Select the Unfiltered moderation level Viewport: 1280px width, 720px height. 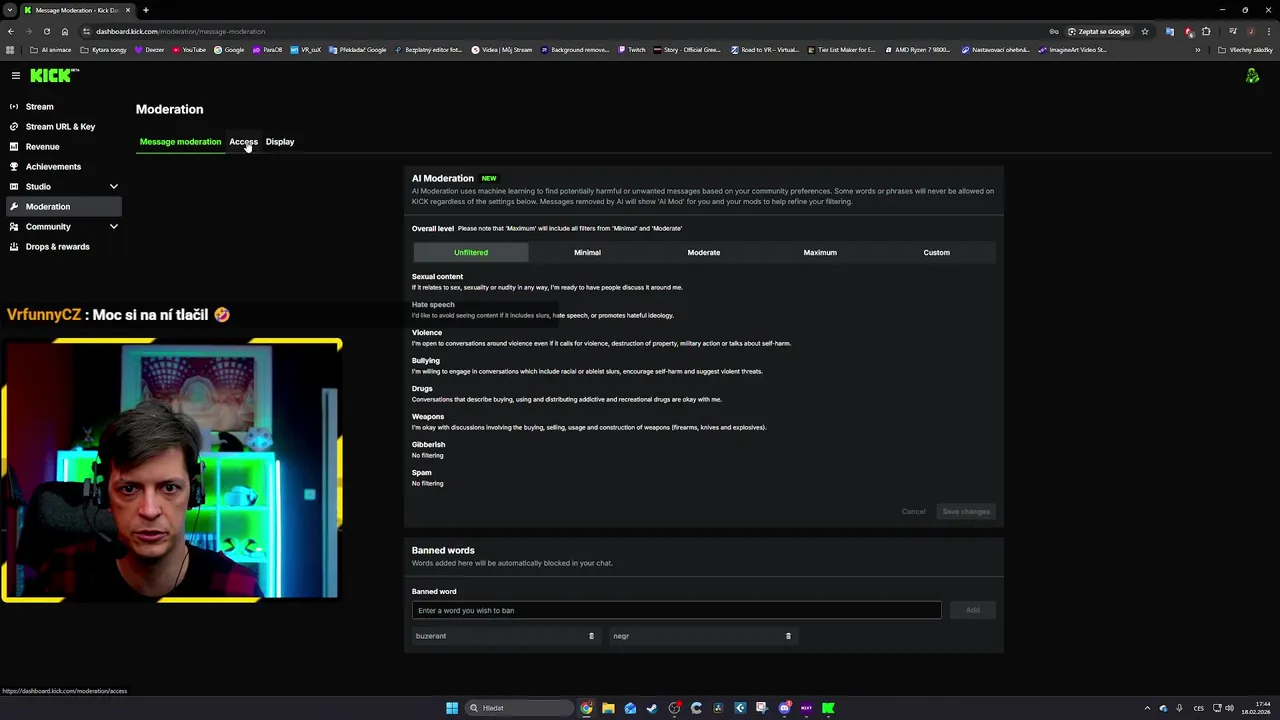pos(471,252)
